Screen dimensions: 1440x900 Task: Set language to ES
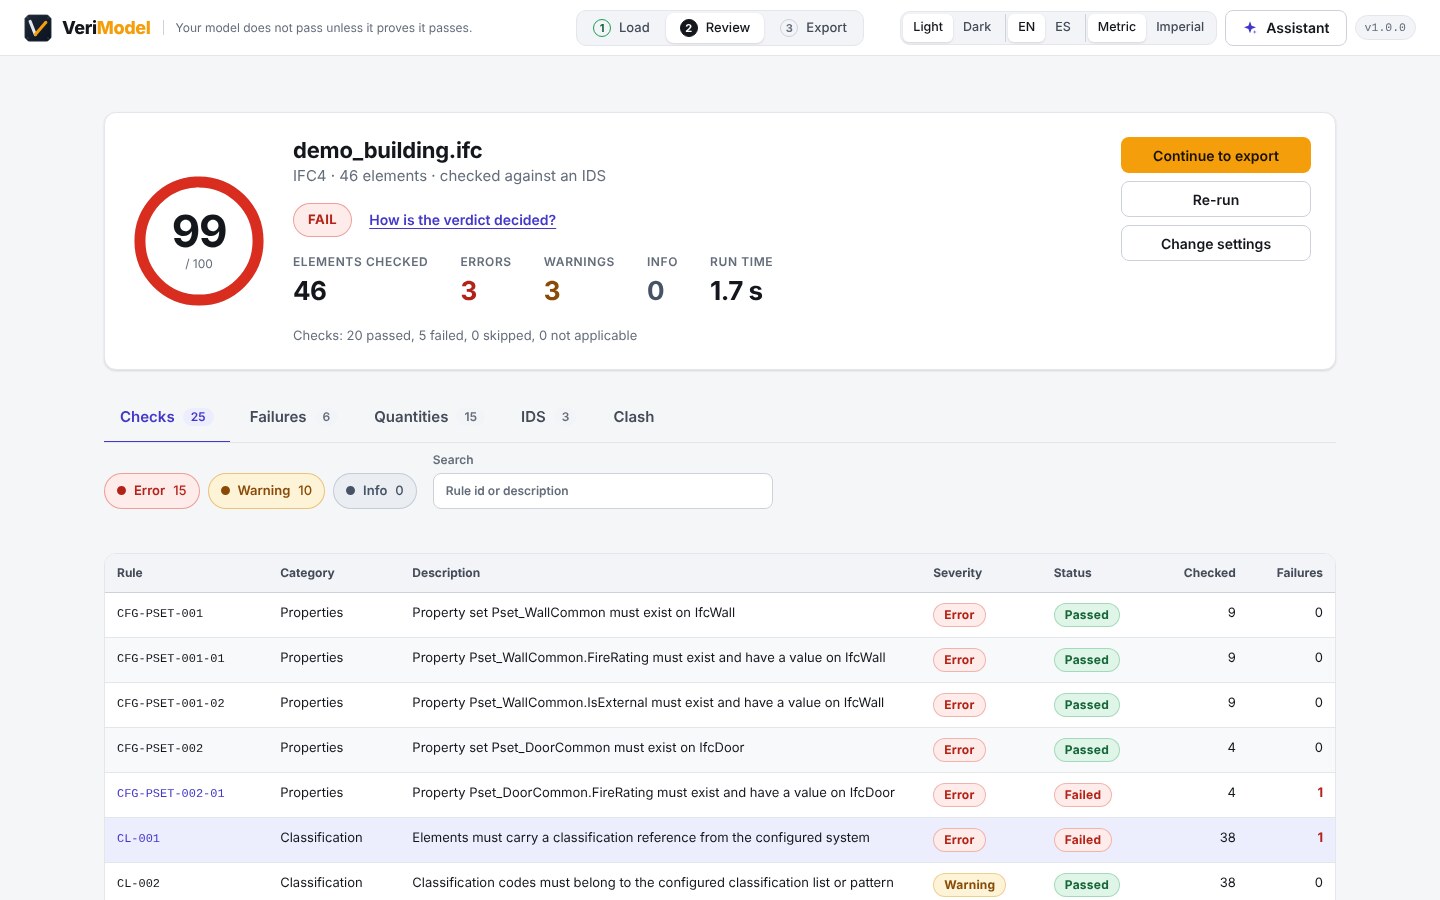point(1063,27)
